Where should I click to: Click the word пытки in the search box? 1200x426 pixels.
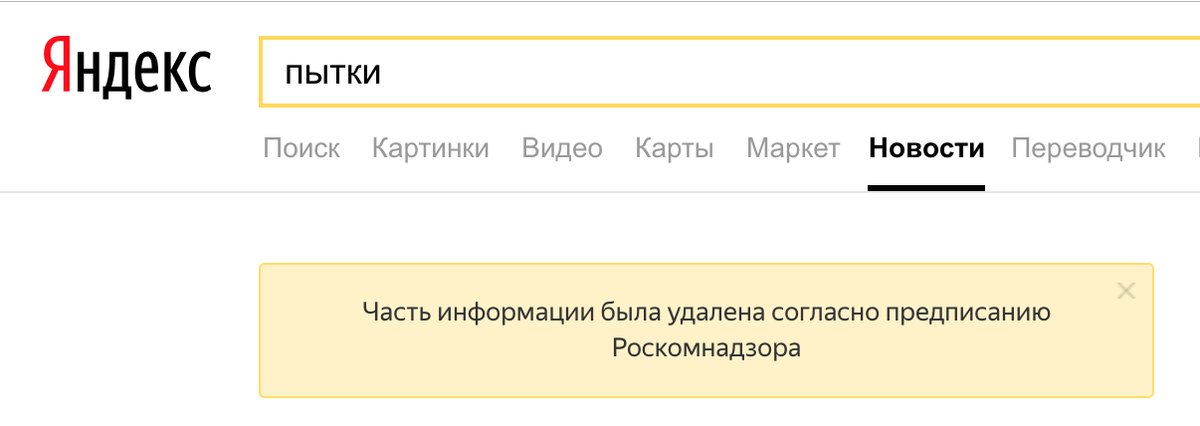(332, 74)
